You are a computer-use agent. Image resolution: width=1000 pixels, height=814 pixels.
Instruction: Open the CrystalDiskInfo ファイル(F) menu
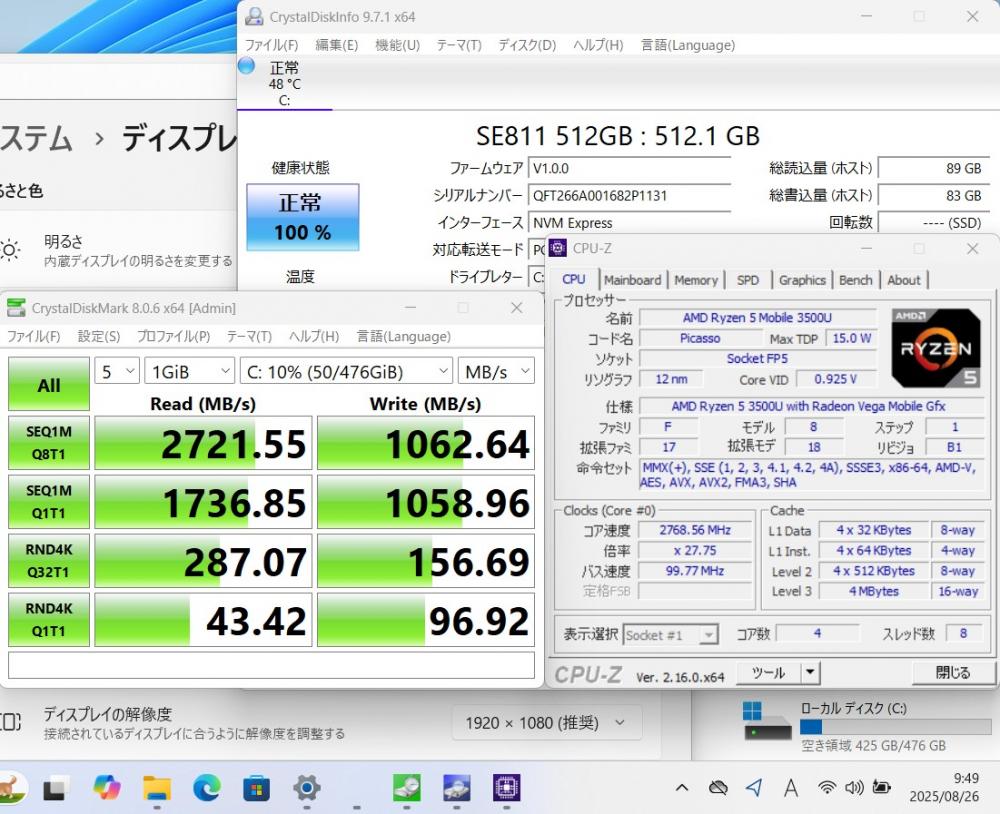272,45
